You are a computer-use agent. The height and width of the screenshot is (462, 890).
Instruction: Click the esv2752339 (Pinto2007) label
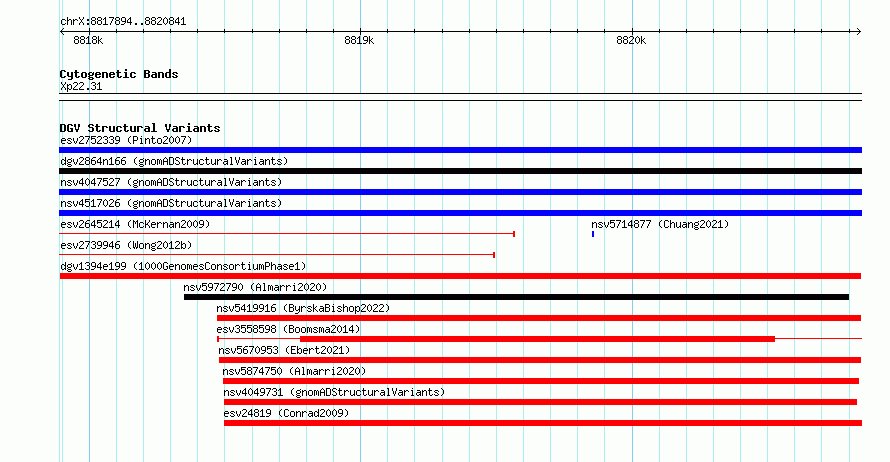126,140
